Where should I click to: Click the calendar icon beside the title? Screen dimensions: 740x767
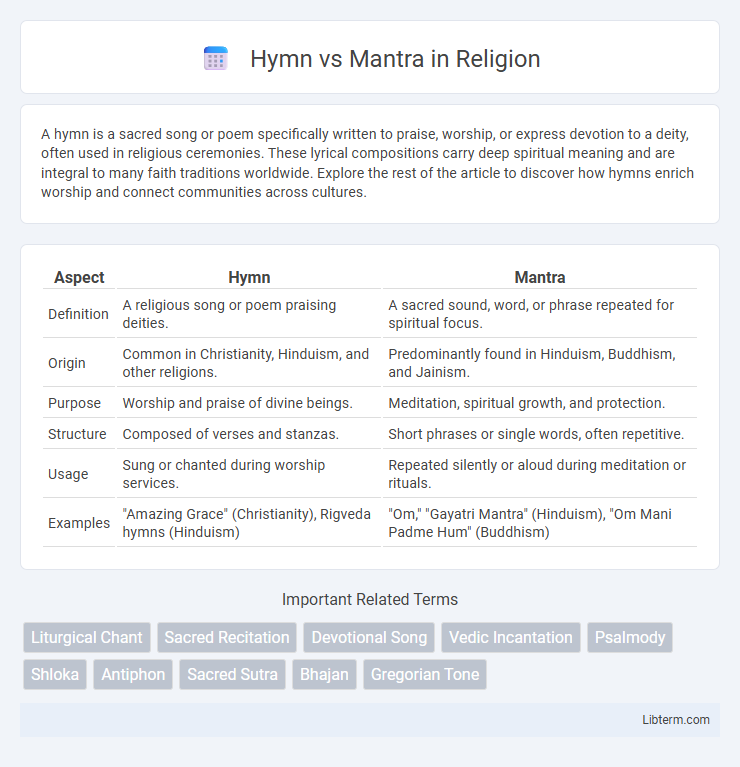(215, 59)
